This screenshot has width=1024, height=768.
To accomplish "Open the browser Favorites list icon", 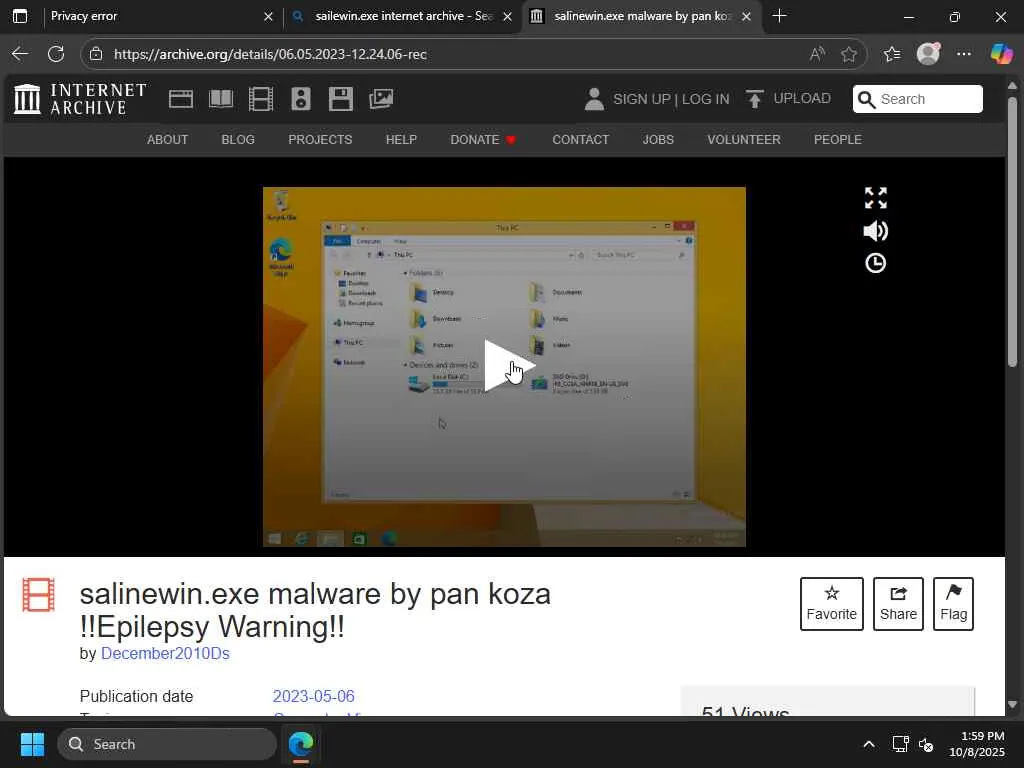I will [x=892, y=54].
